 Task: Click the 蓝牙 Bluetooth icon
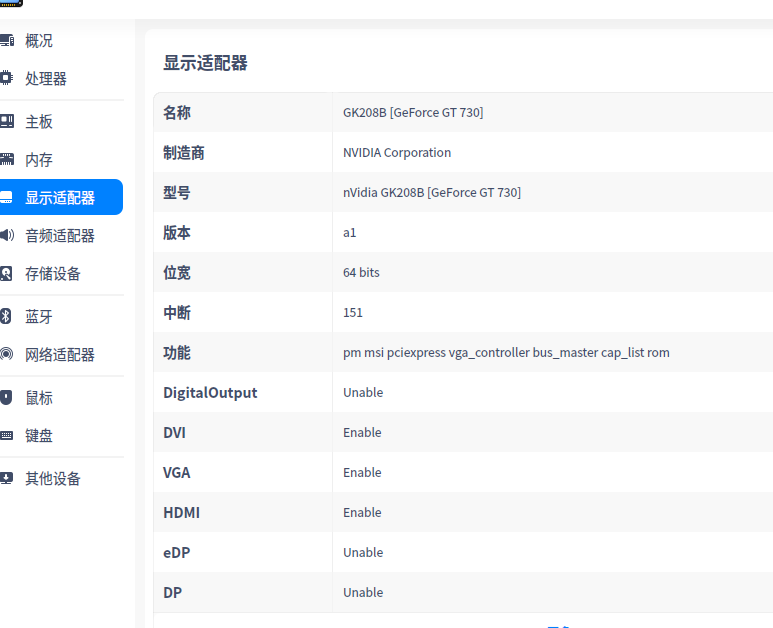[x=5, y=316]
